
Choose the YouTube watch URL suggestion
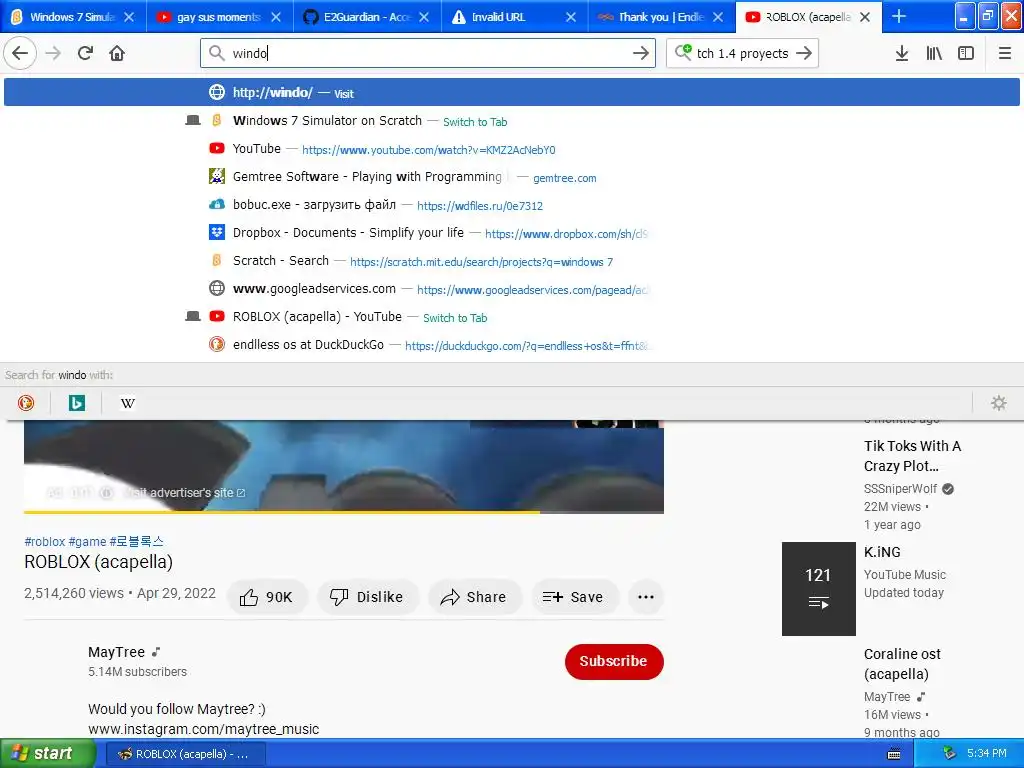[x=511, y=149]
